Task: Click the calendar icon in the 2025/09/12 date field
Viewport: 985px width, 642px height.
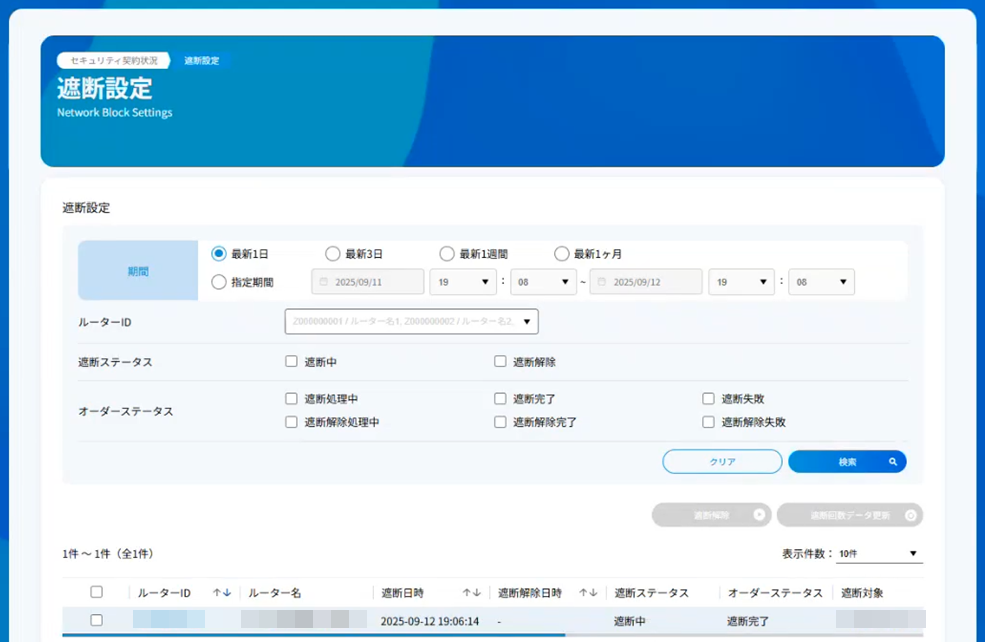Action: (602, 283)
